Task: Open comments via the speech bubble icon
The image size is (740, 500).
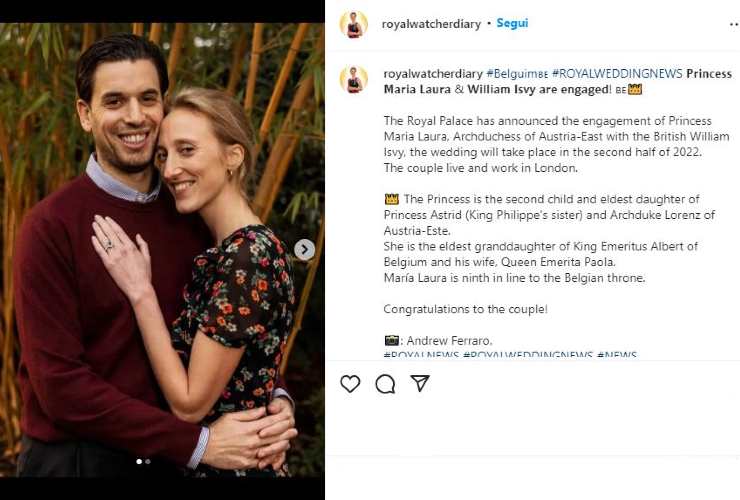Action: click(385, 384)
